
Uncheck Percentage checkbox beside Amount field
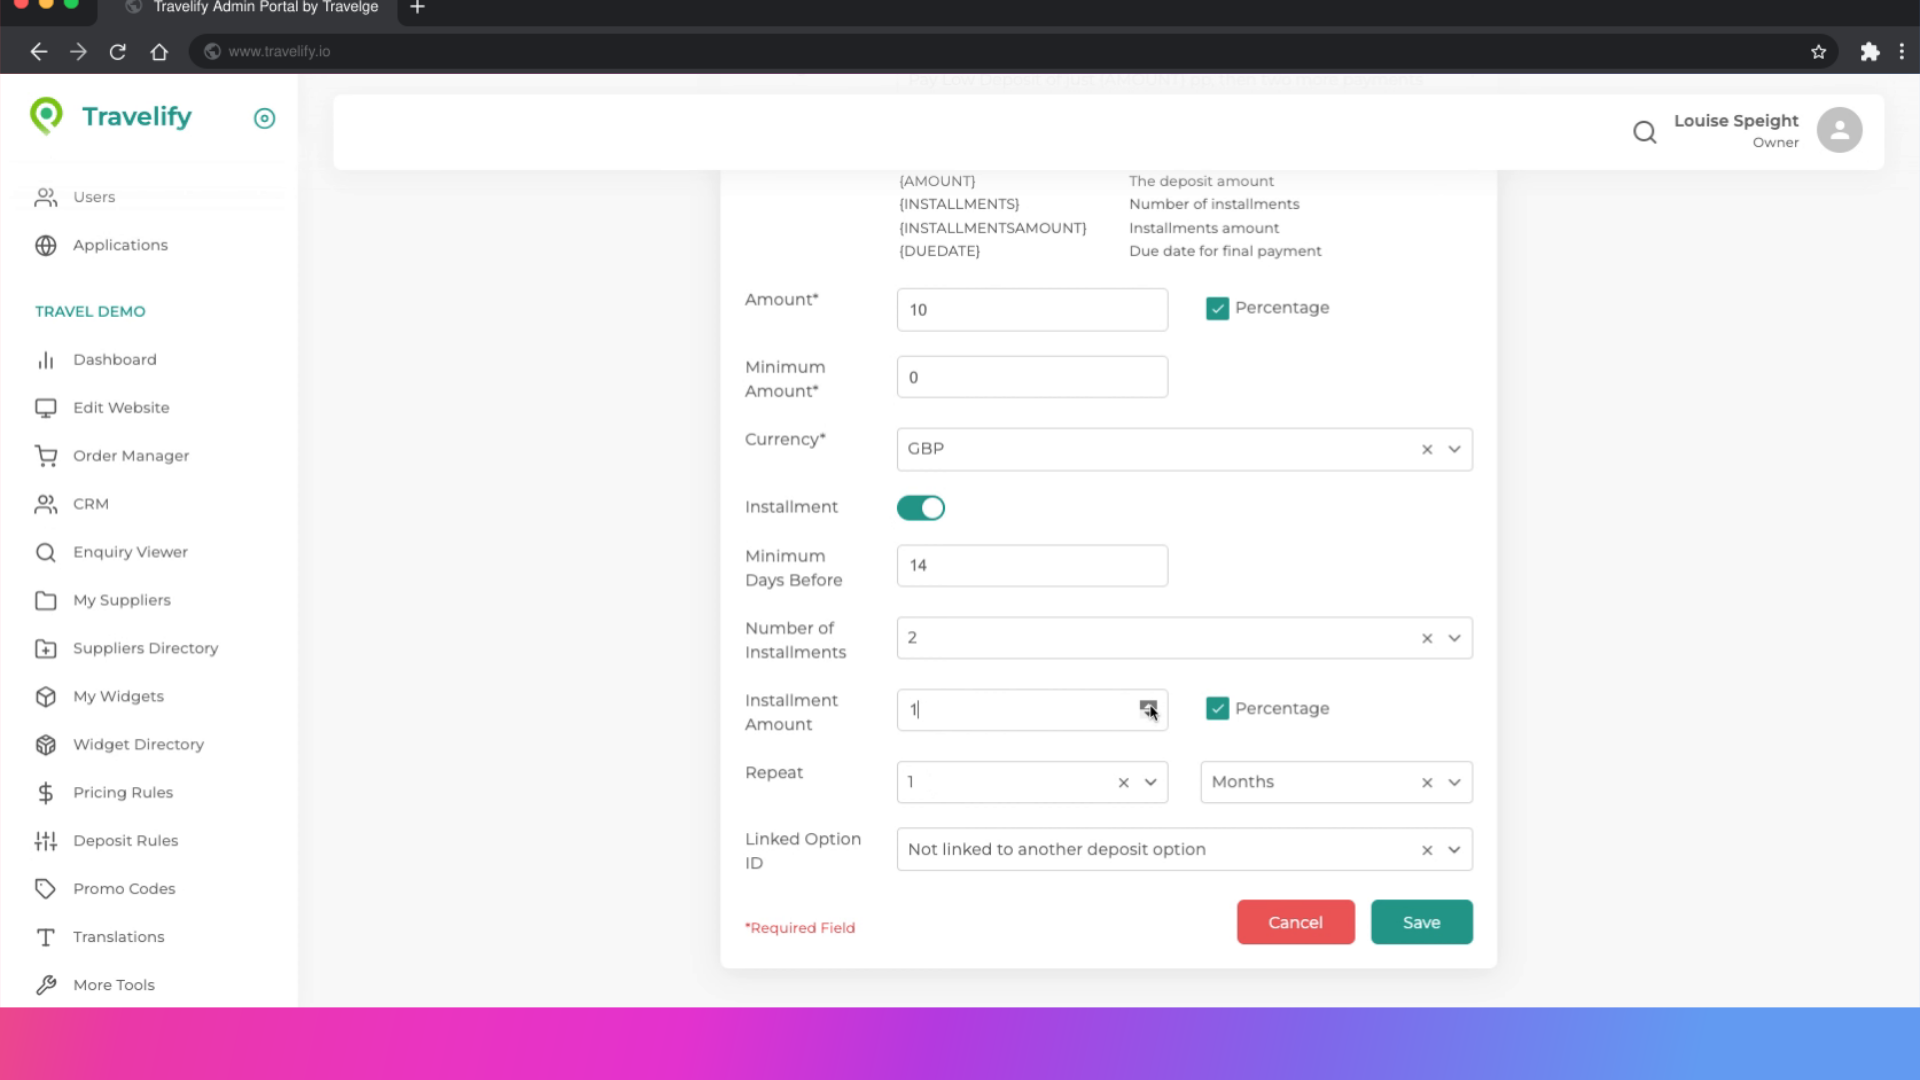[x=1217, y=309]
